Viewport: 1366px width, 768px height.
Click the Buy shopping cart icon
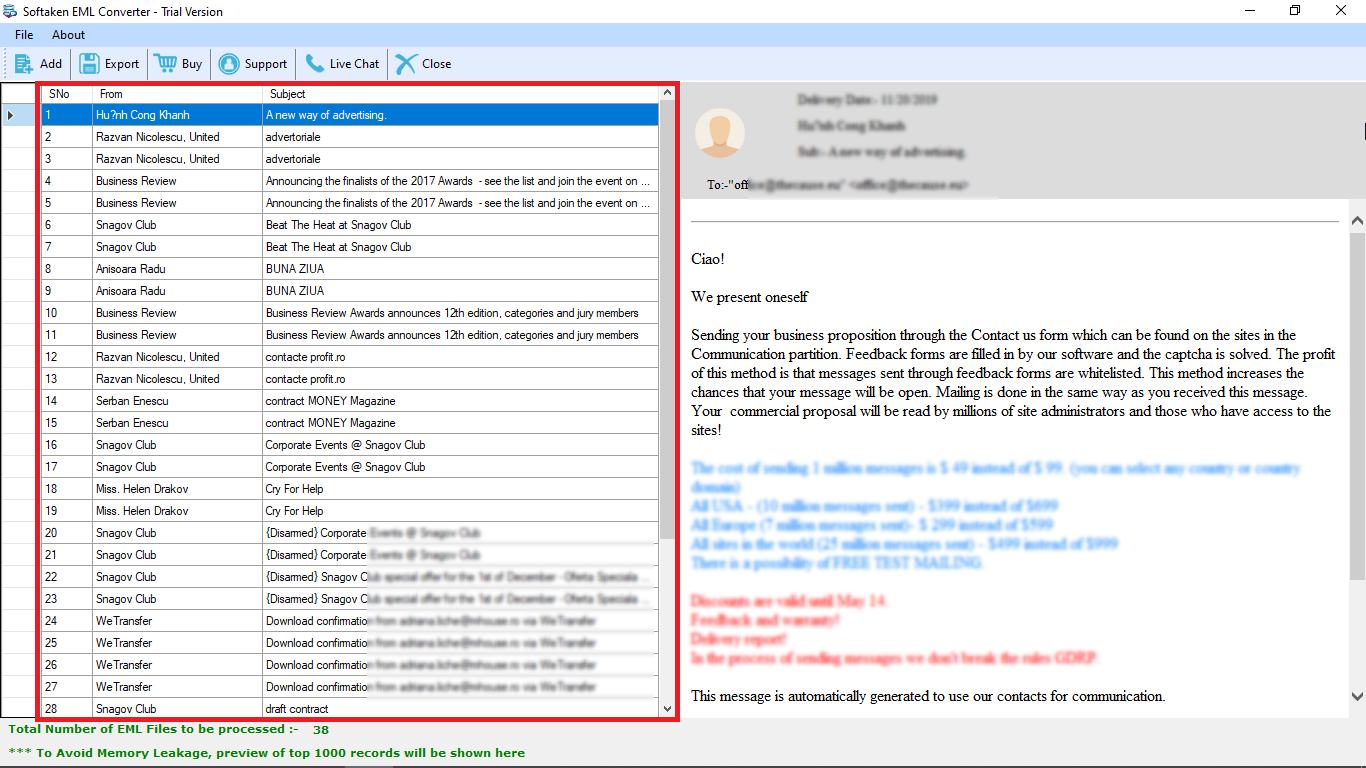(x=165, y=64)
